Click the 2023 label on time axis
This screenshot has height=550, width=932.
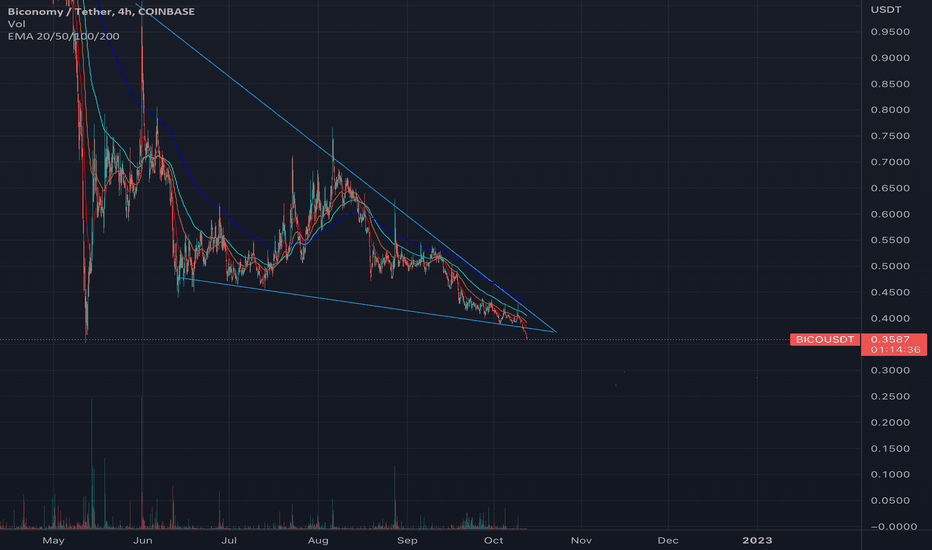(757, 540)
